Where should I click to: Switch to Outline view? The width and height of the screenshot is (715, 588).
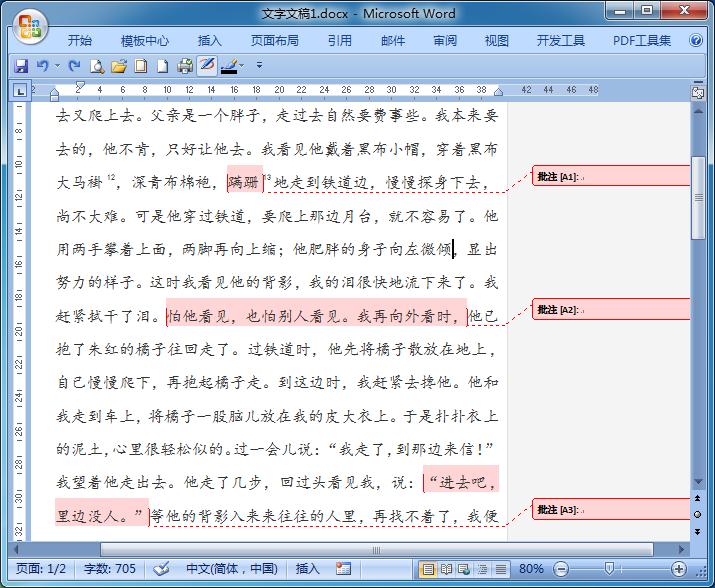coord(482,569)
